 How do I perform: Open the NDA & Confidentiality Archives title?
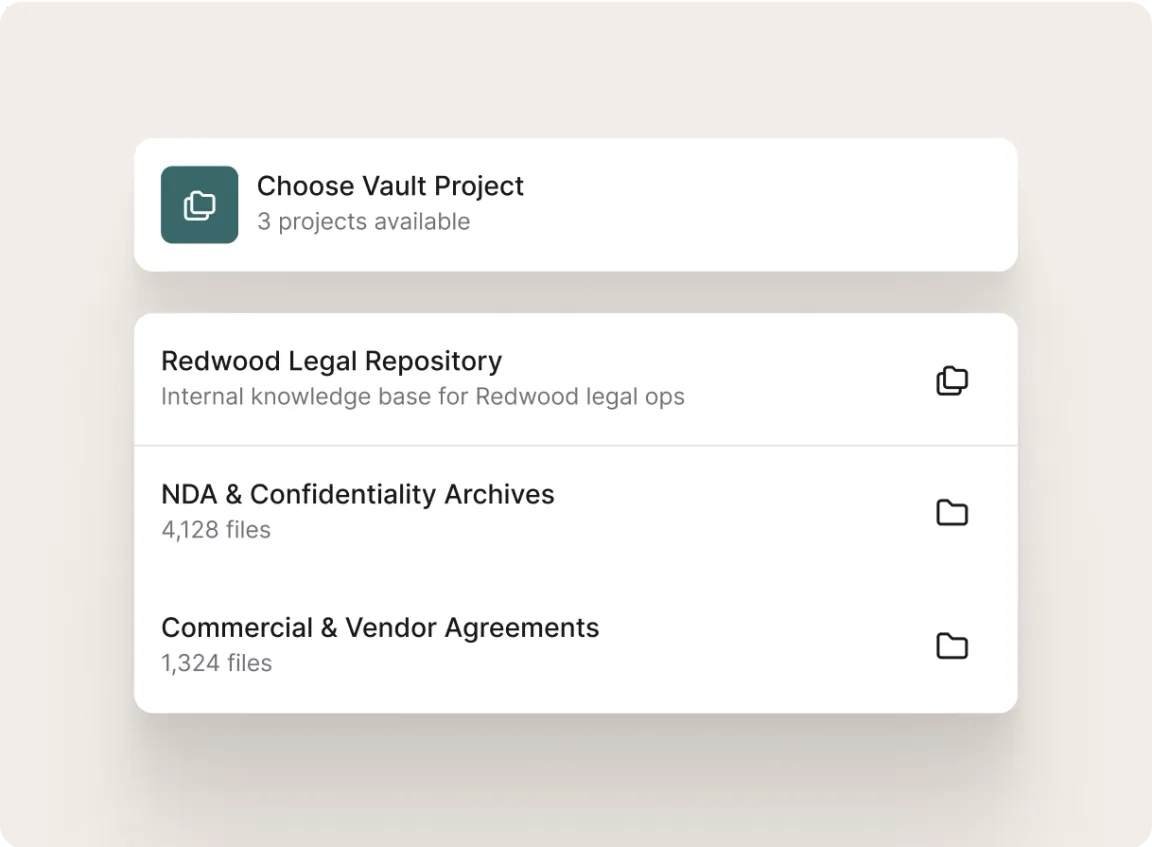click(357, 494)
